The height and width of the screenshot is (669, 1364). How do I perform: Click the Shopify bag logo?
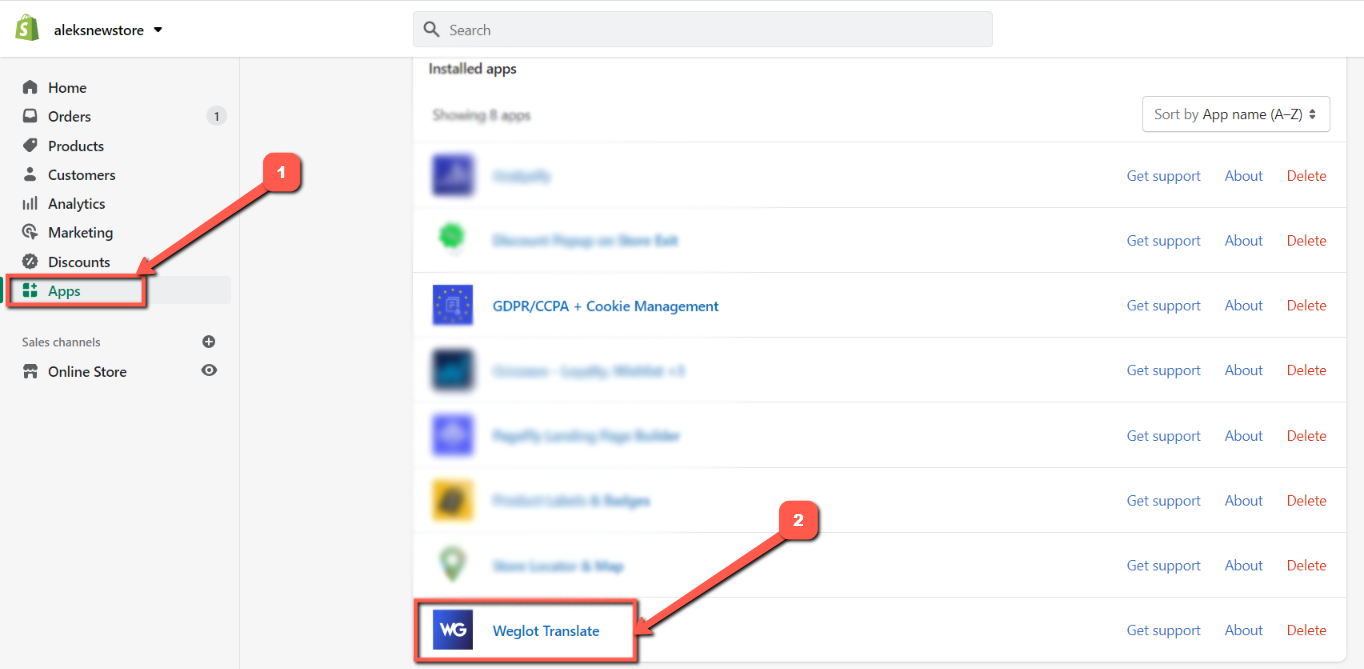tap(27, 29)
